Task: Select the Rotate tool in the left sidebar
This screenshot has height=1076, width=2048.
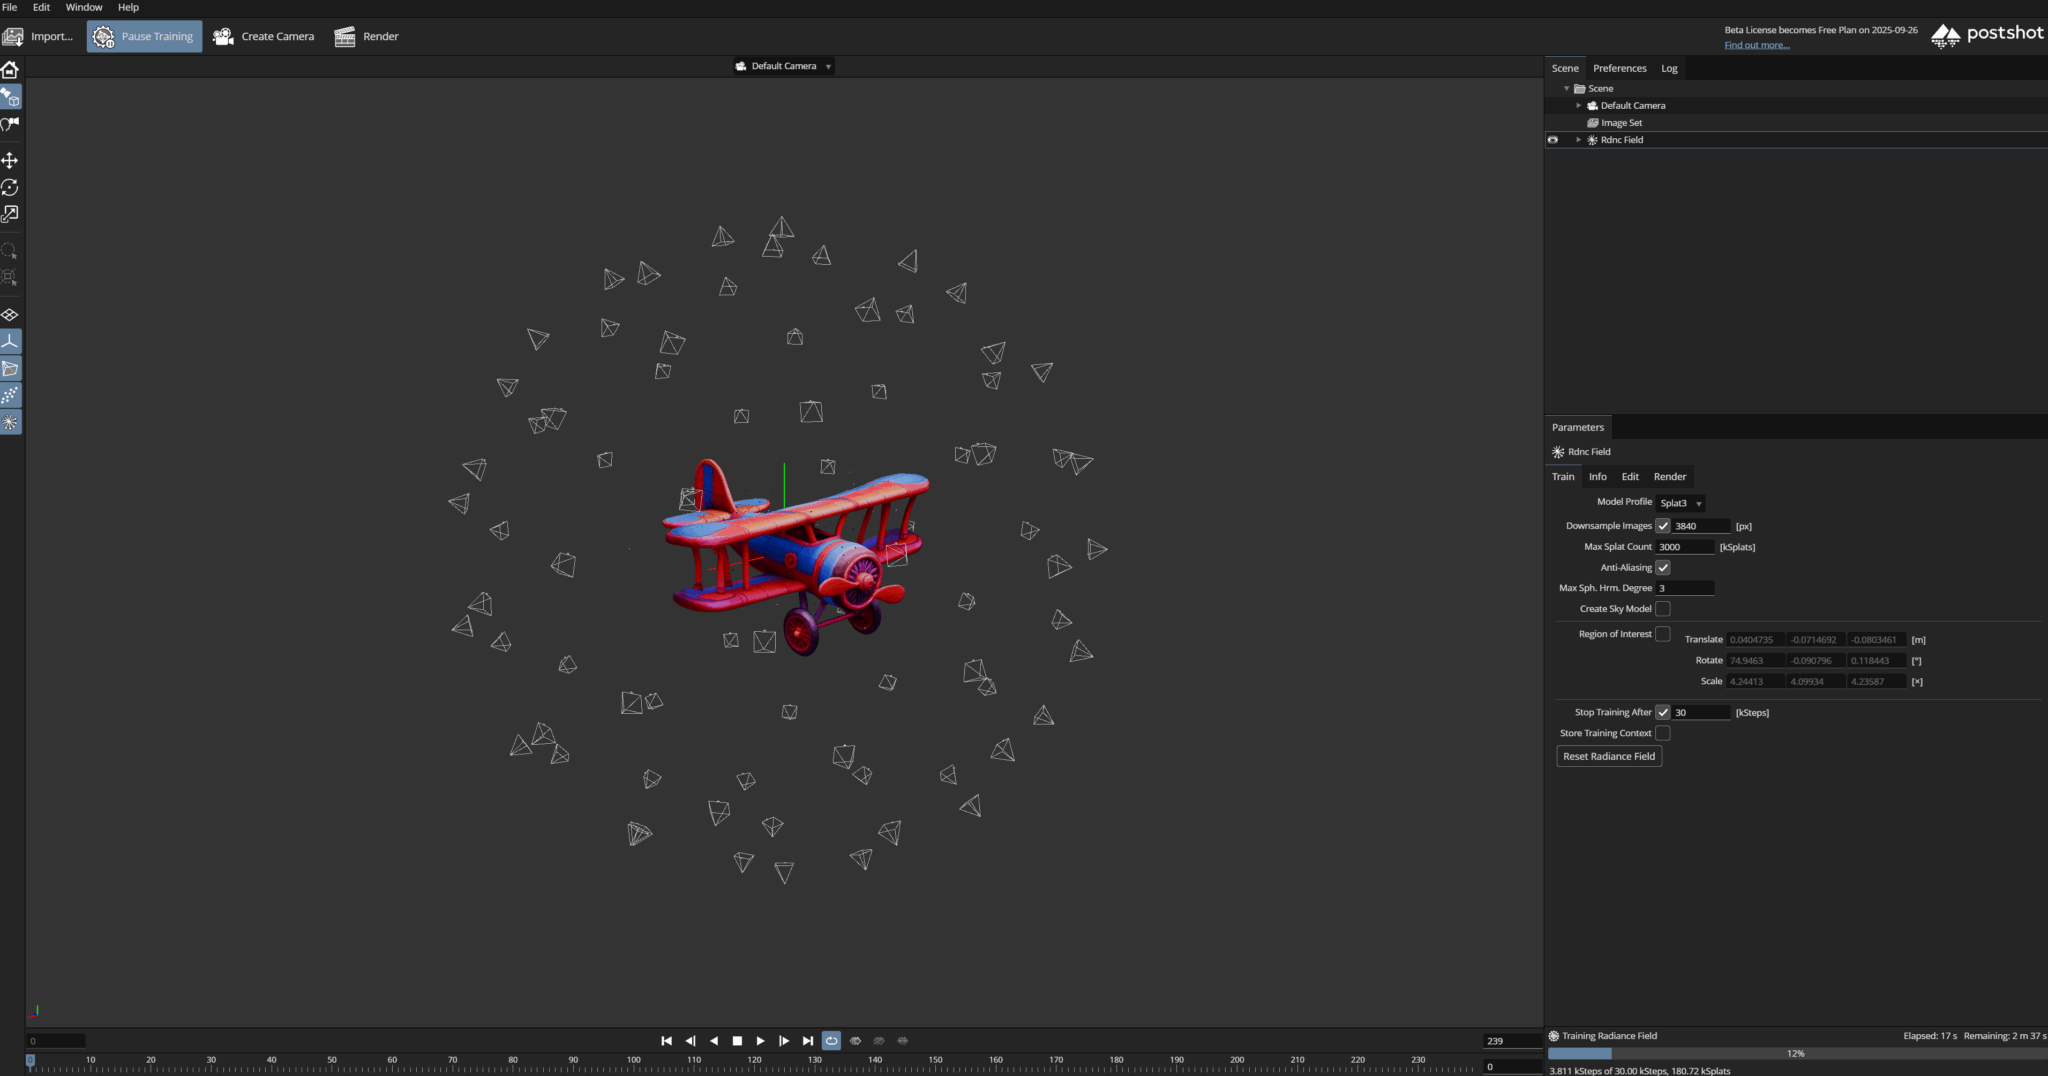Action: point(10,187)
